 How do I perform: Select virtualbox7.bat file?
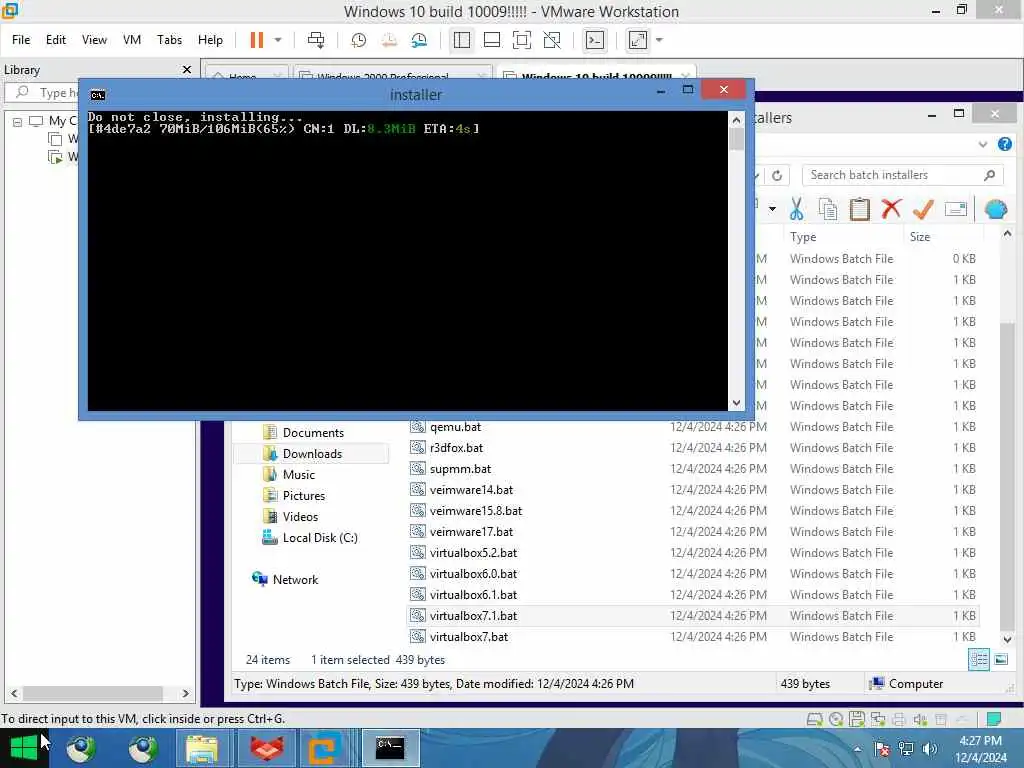coord(468,637)
